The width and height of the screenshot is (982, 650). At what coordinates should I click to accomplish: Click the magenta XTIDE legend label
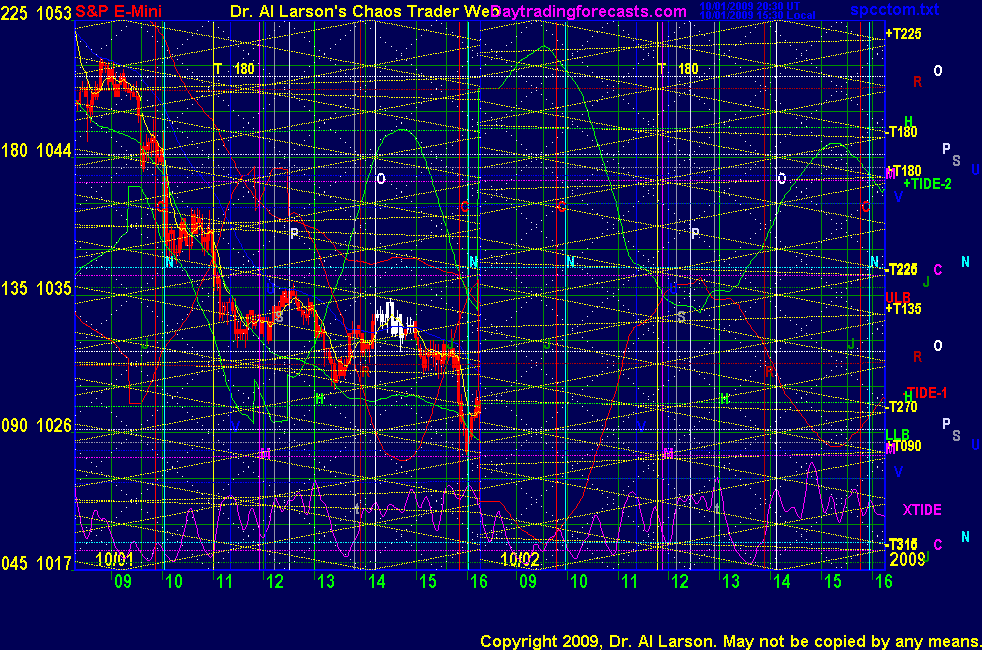[922, 510]
